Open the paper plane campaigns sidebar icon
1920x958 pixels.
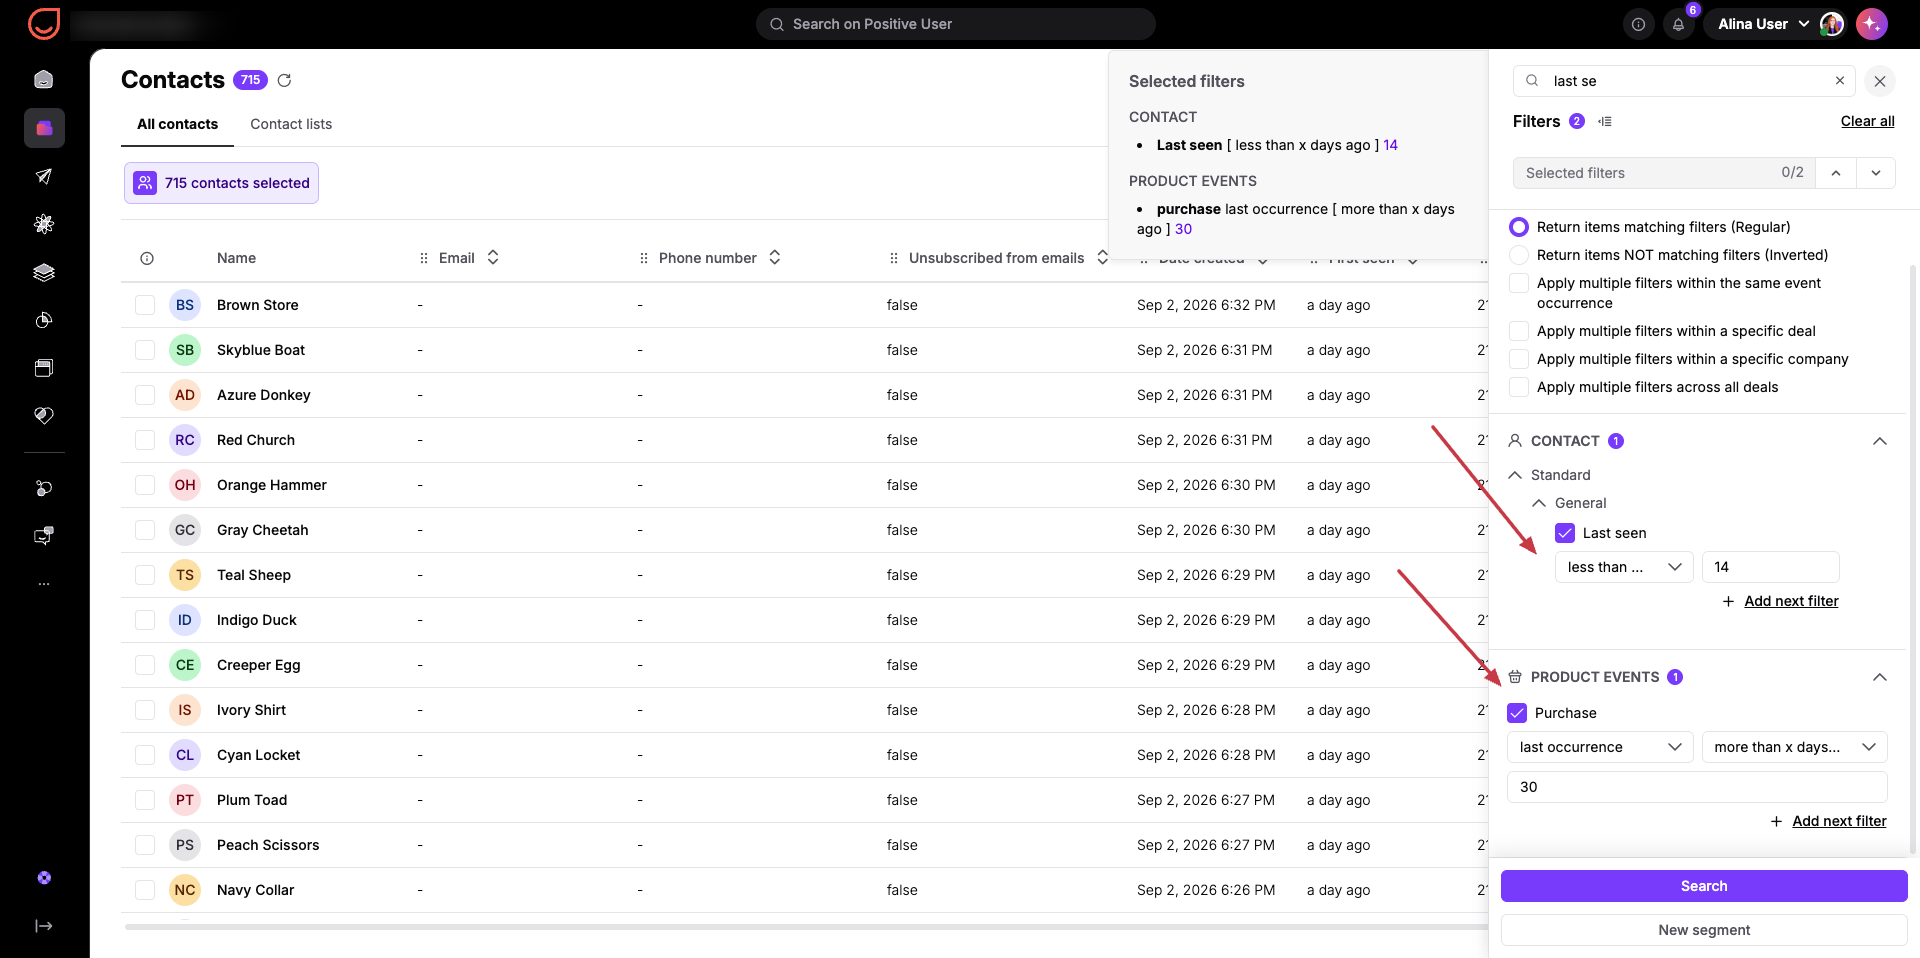point(44,176)
